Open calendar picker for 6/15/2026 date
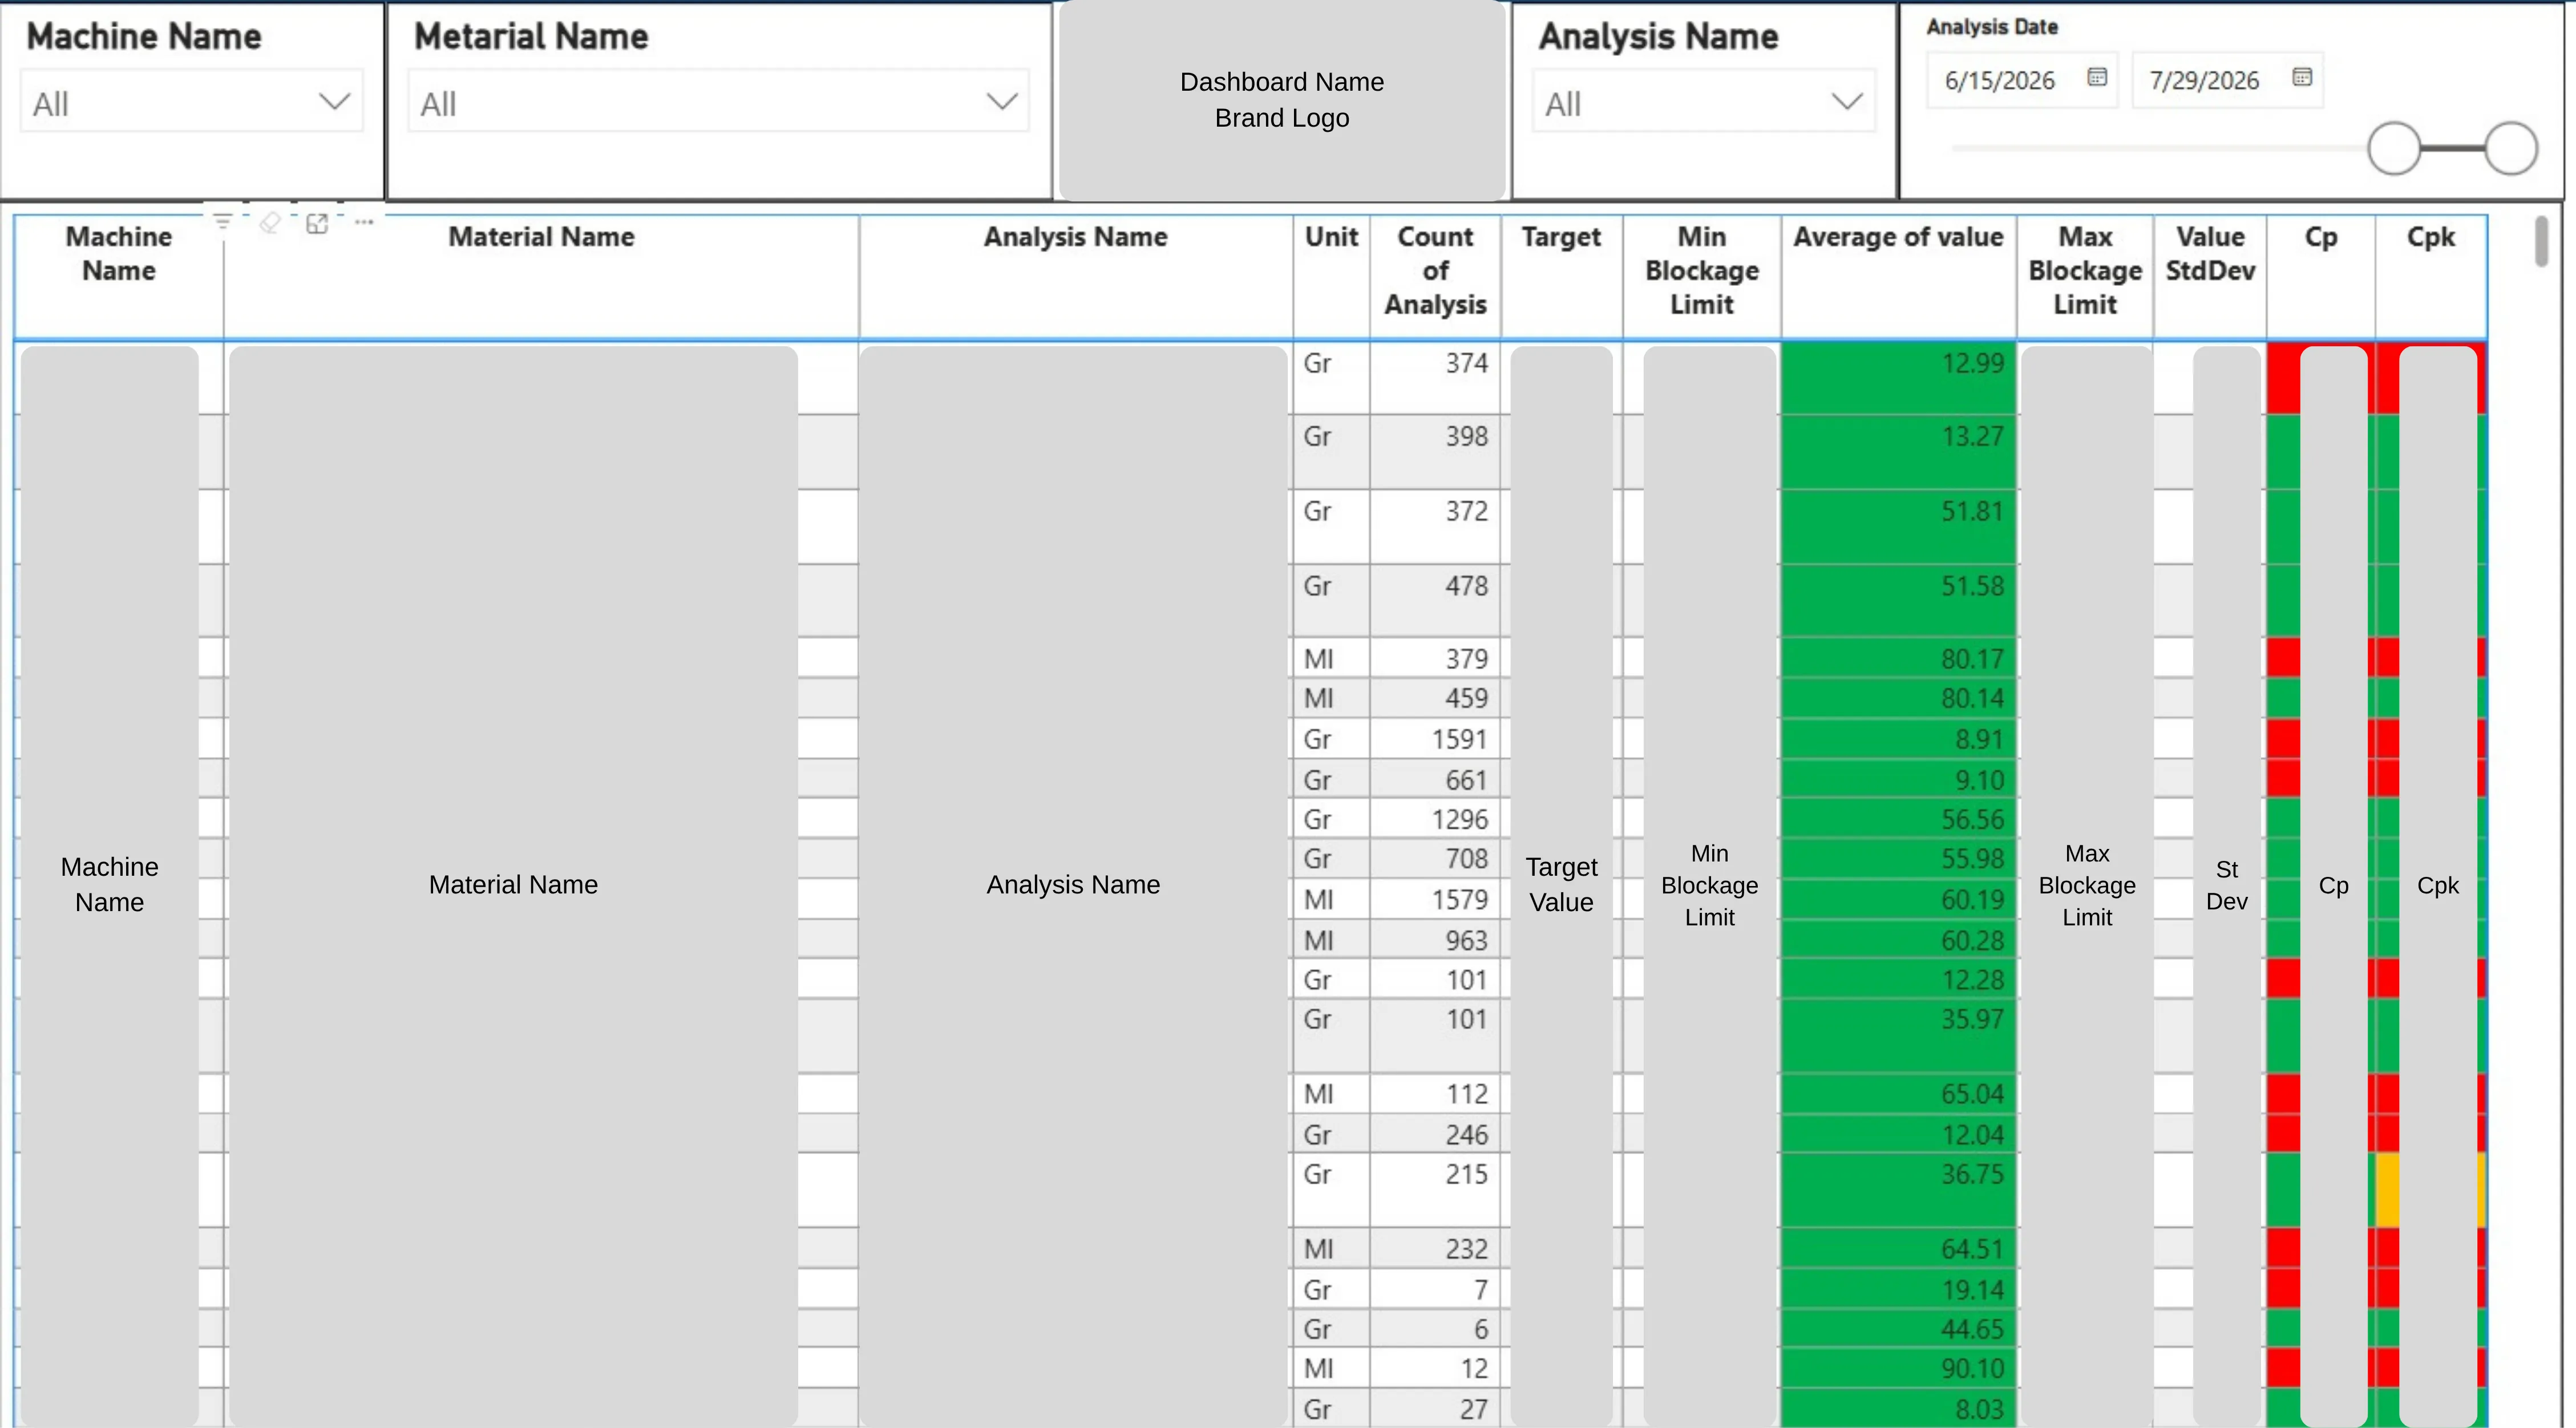This screenshot has width=2576, height=1428. [2097, 78]
